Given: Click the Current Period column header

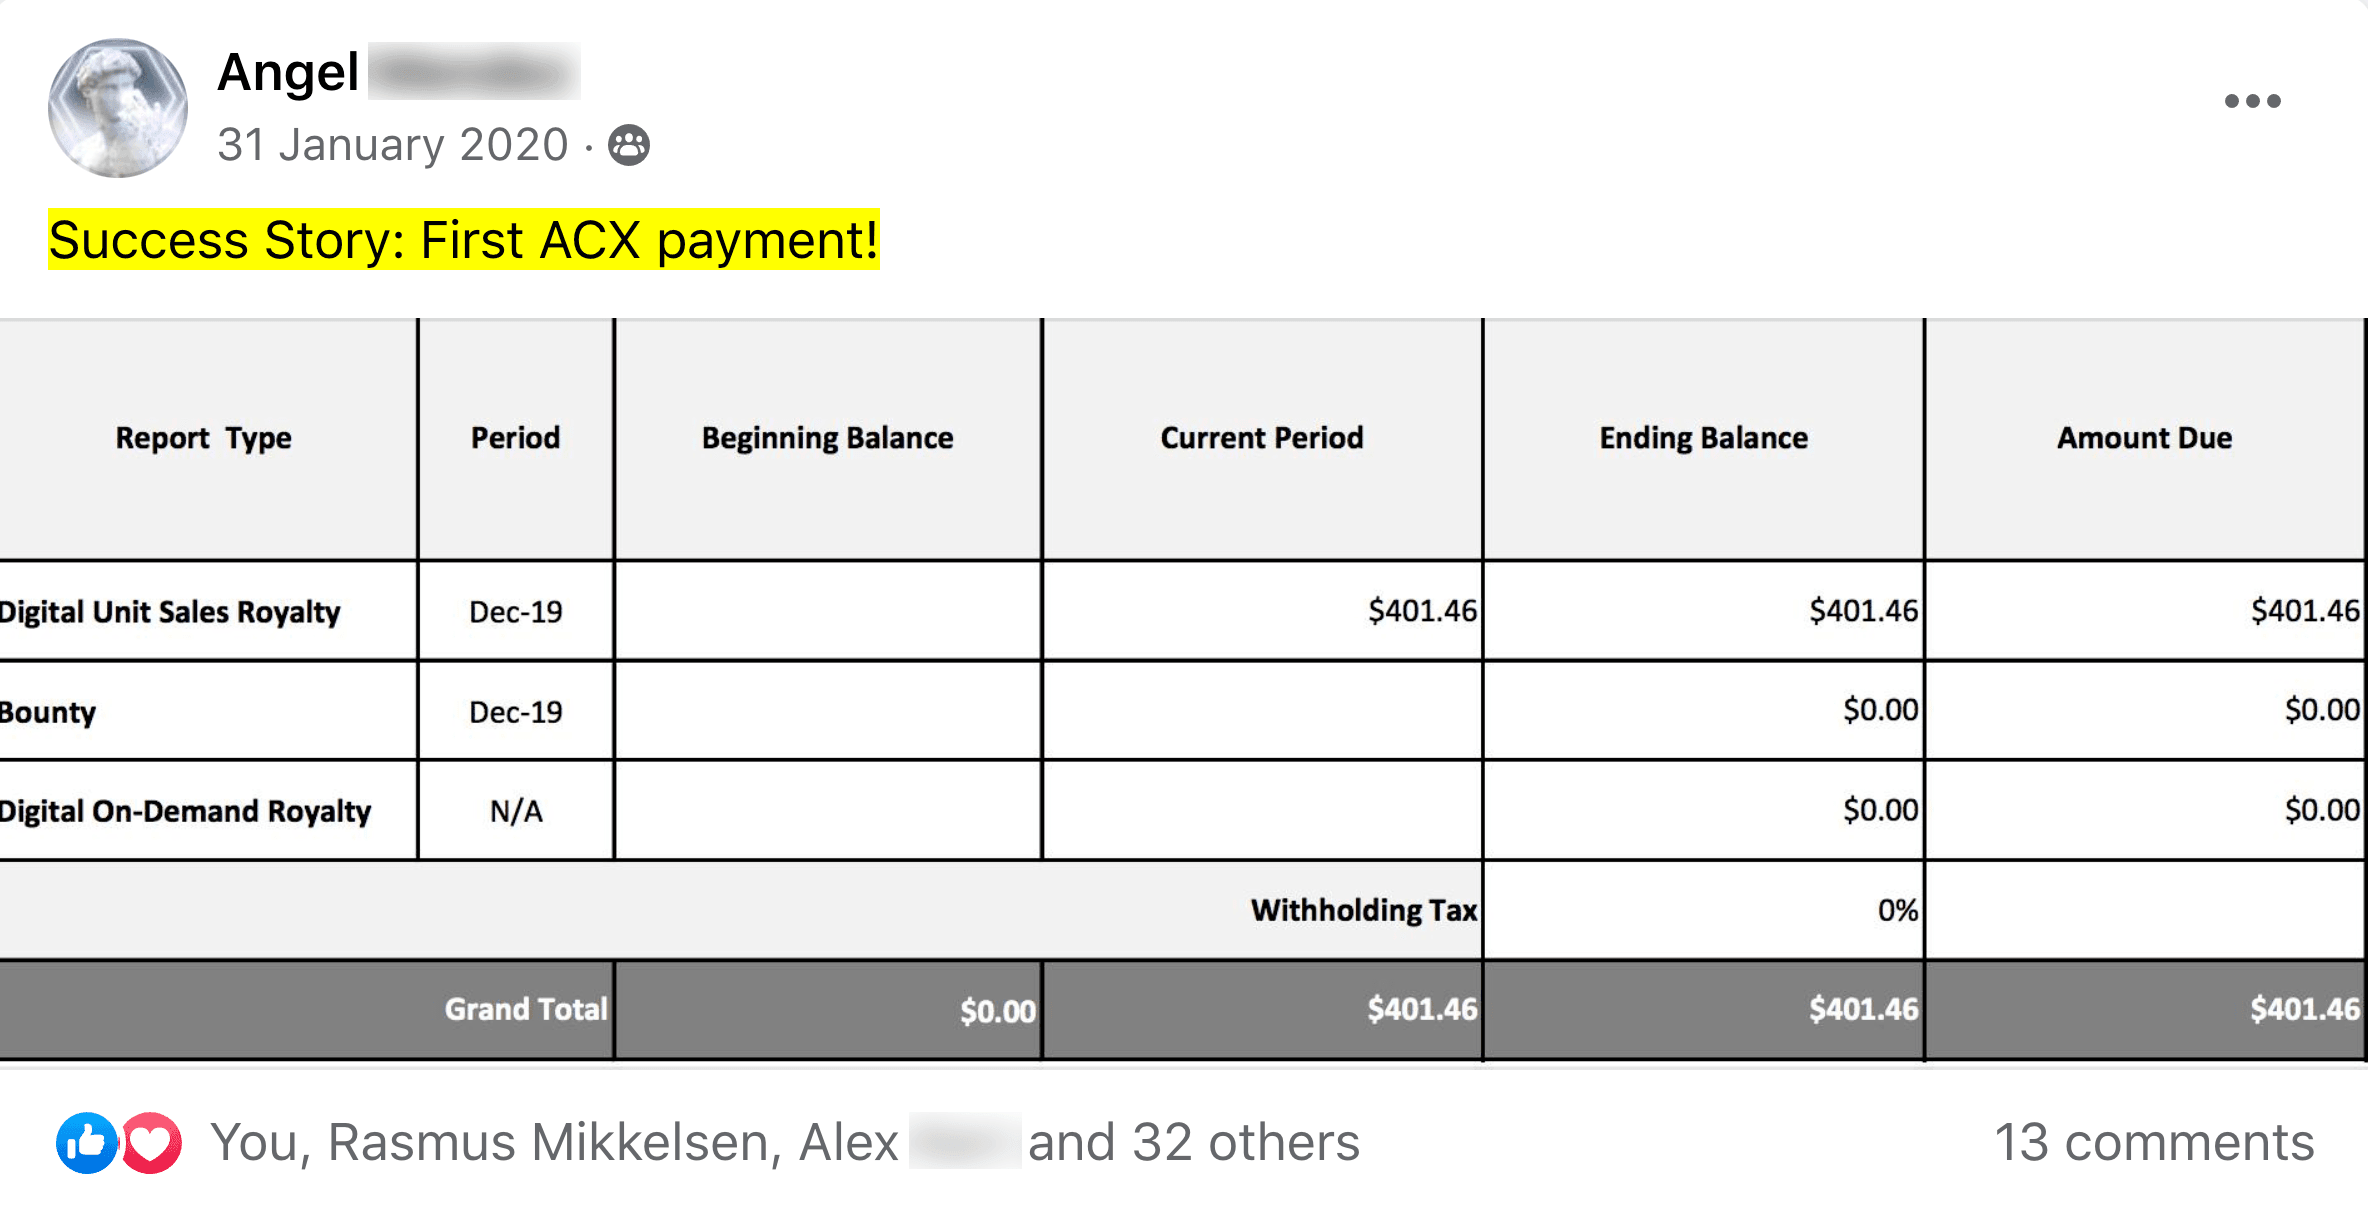Looking at the screenshot, I should coord(1261,438).
